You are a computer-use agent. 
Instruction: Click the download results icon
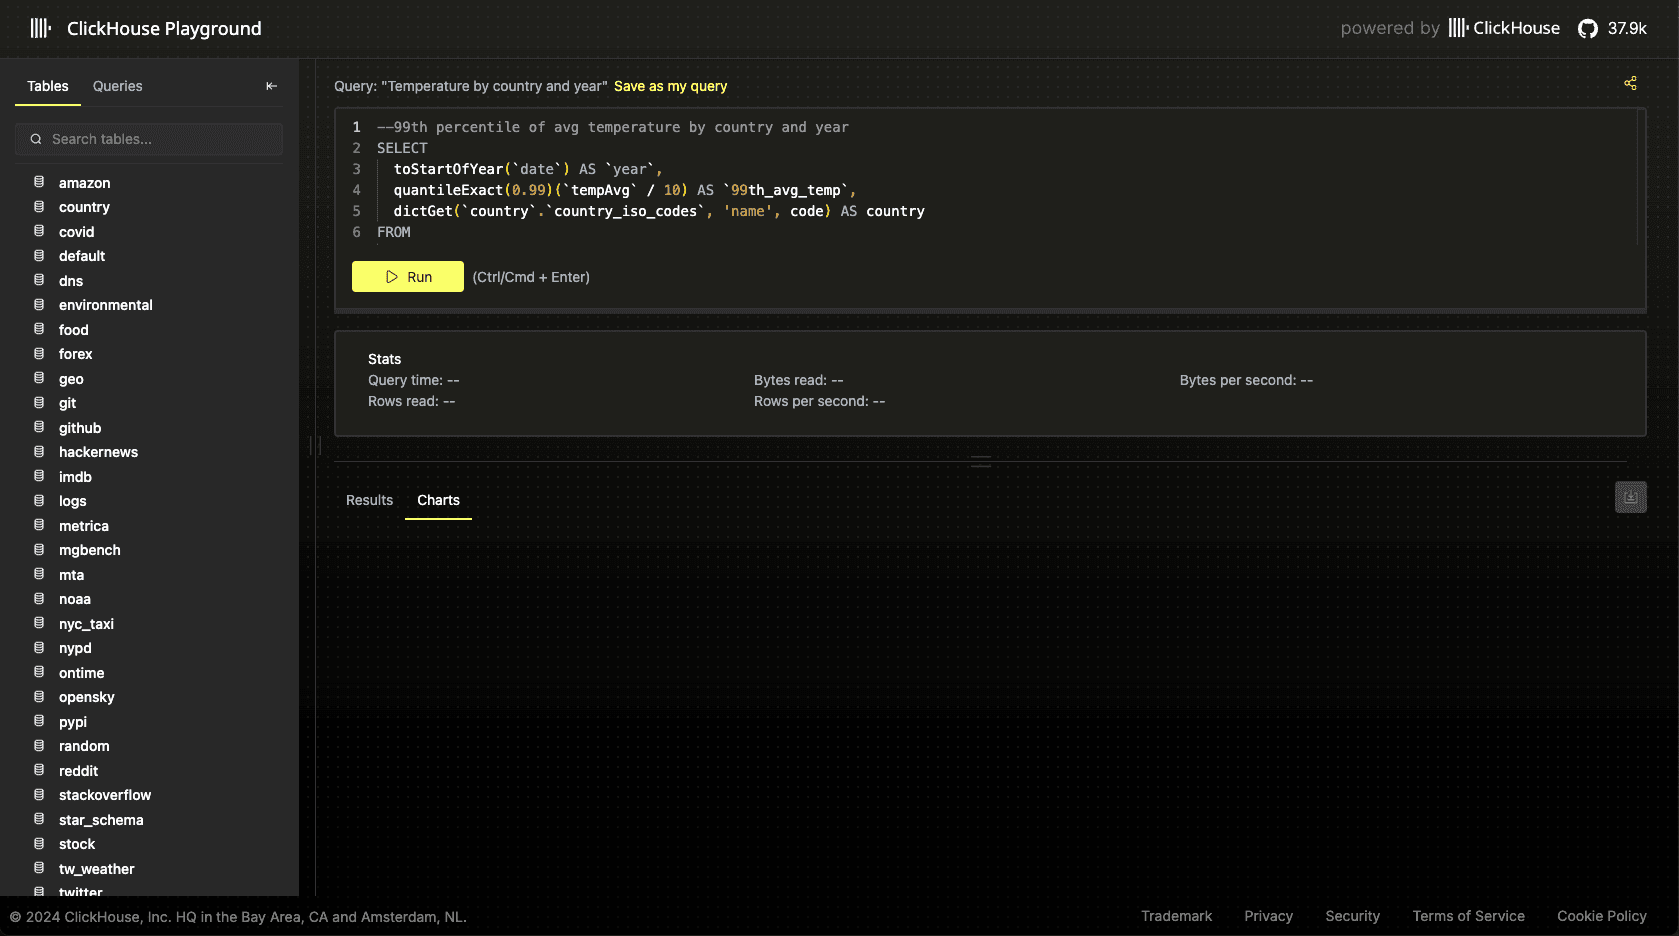click(x=1630, y=497)
